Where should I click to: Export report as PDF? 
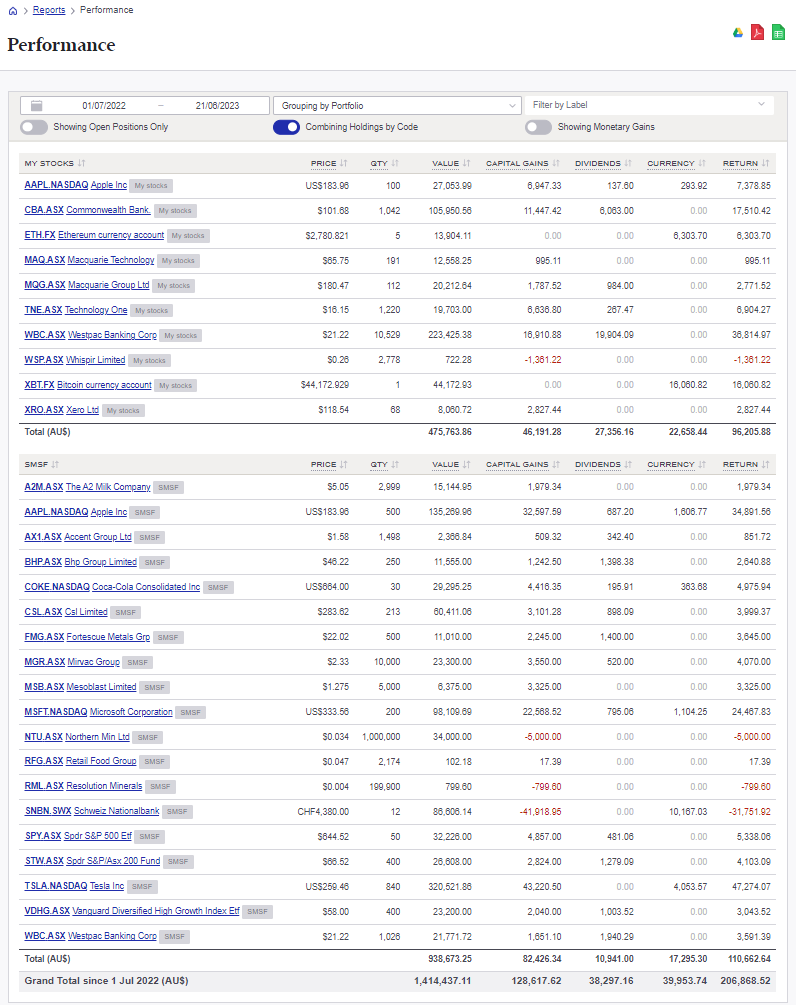(x=758, y=32)
